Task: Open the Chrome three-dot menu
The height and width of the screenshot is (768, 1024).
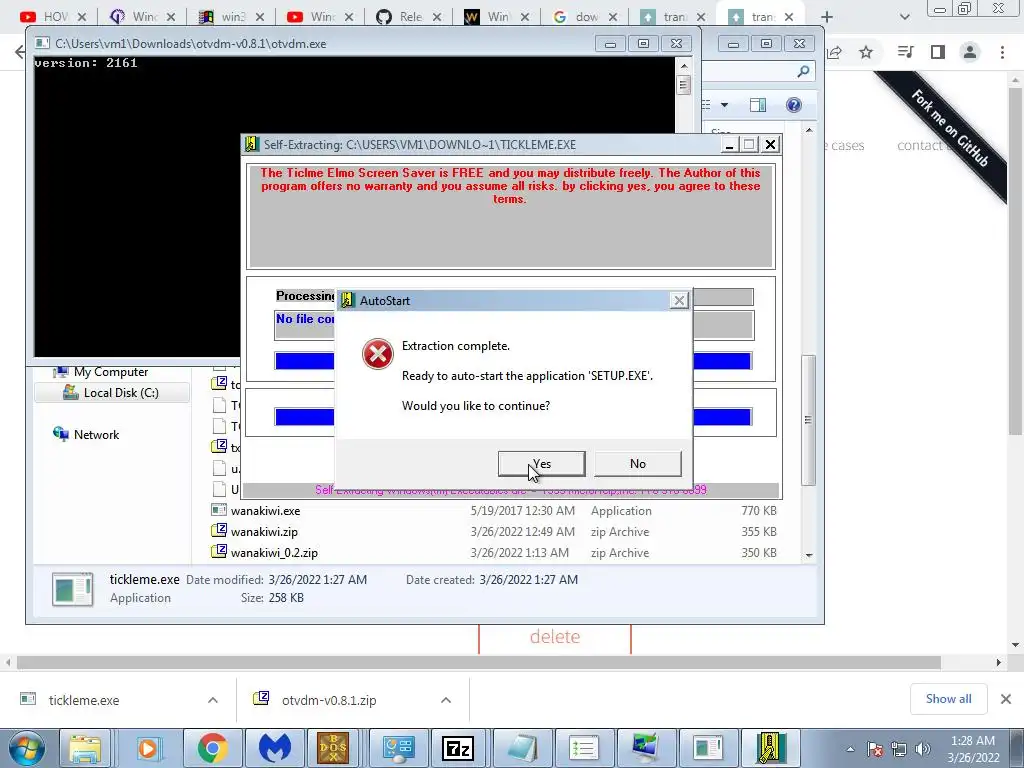Action: pyautogui.click(x=1002, y=52)
